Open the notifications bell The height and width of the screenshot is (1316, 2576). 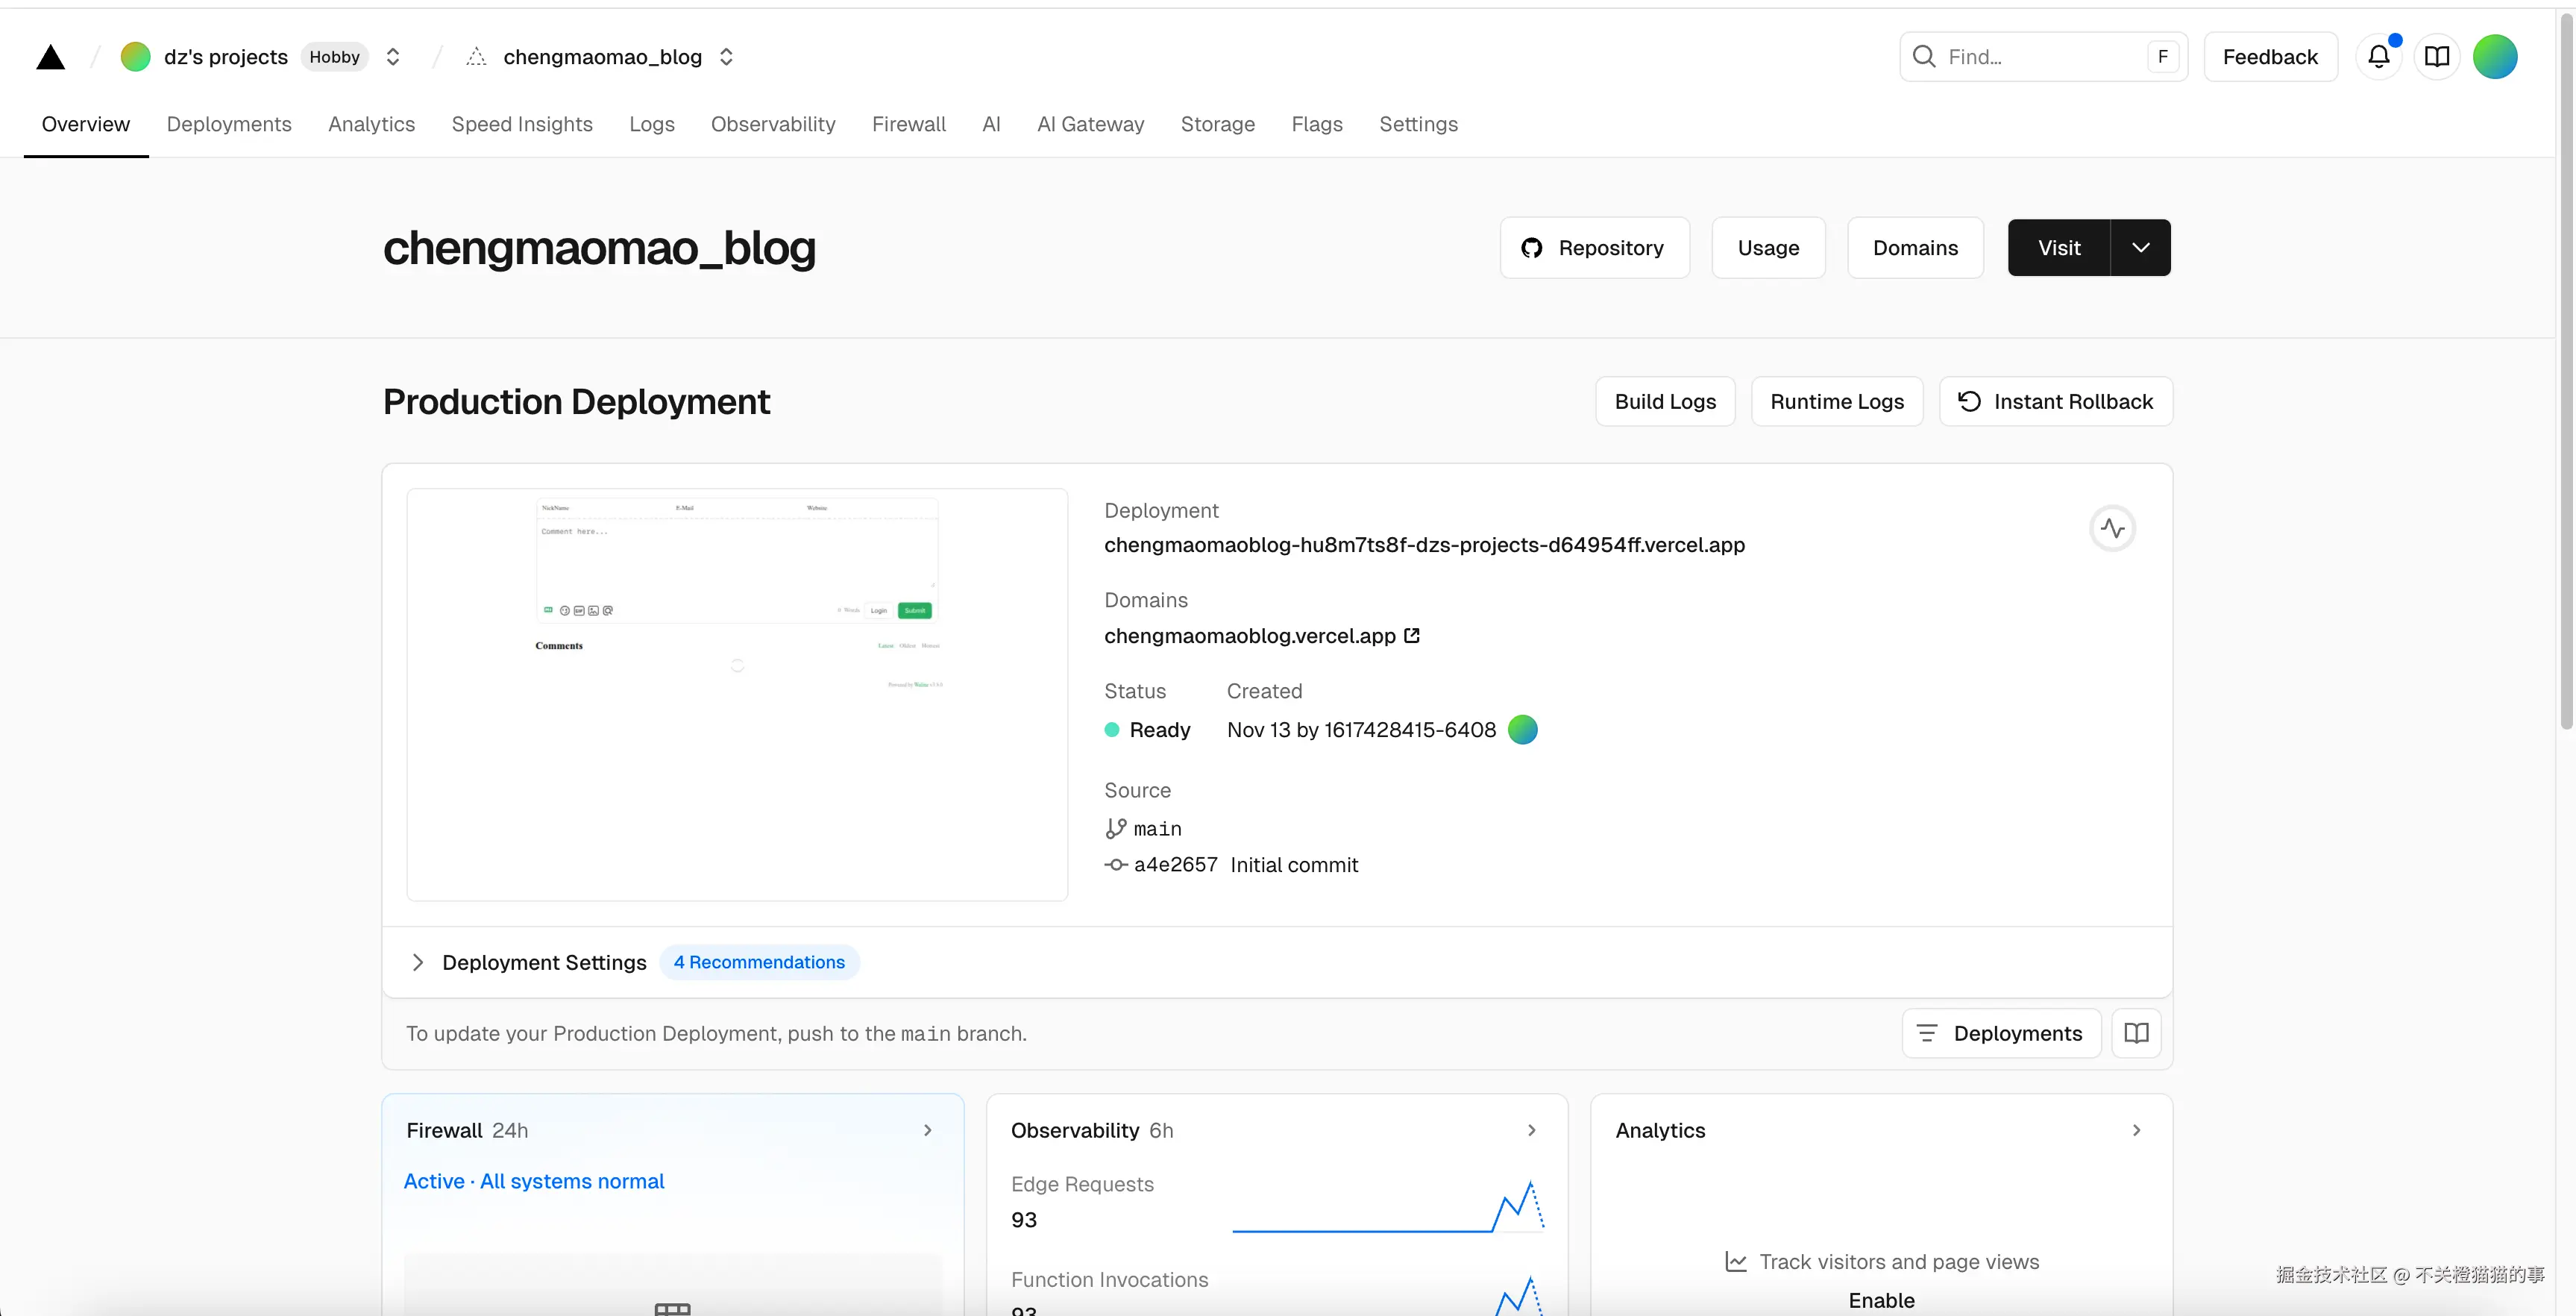(2379, 57)
